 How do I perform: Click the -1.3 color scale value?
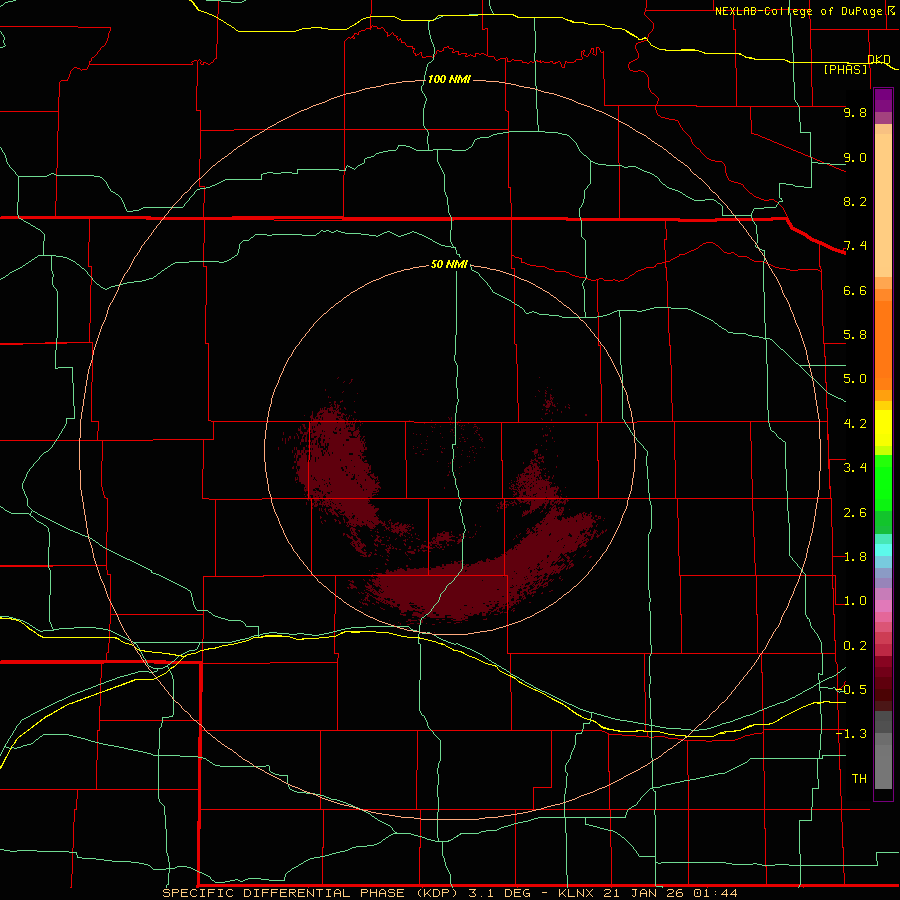coord(852,734)
